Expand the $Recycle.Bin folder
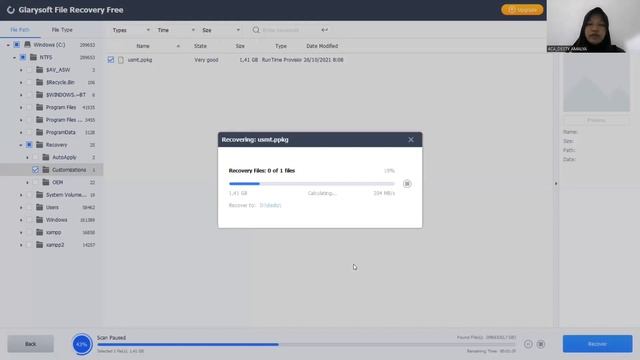640x360 pixels. pyautogui.click(x=21, y=82)
